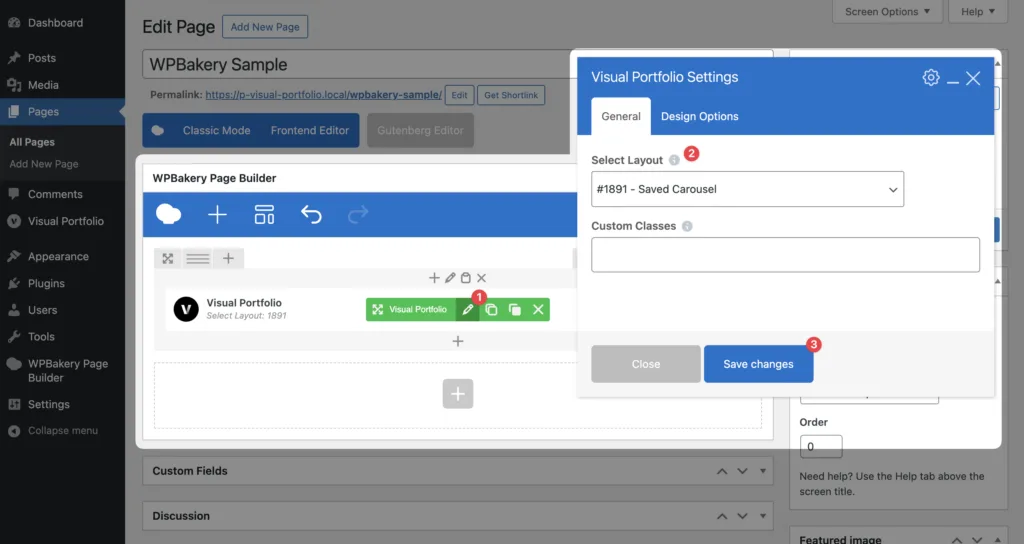Add a new element with toolbar plus icon
The width and height of the screenshot is (1024, 544).
tap(217, 214)
